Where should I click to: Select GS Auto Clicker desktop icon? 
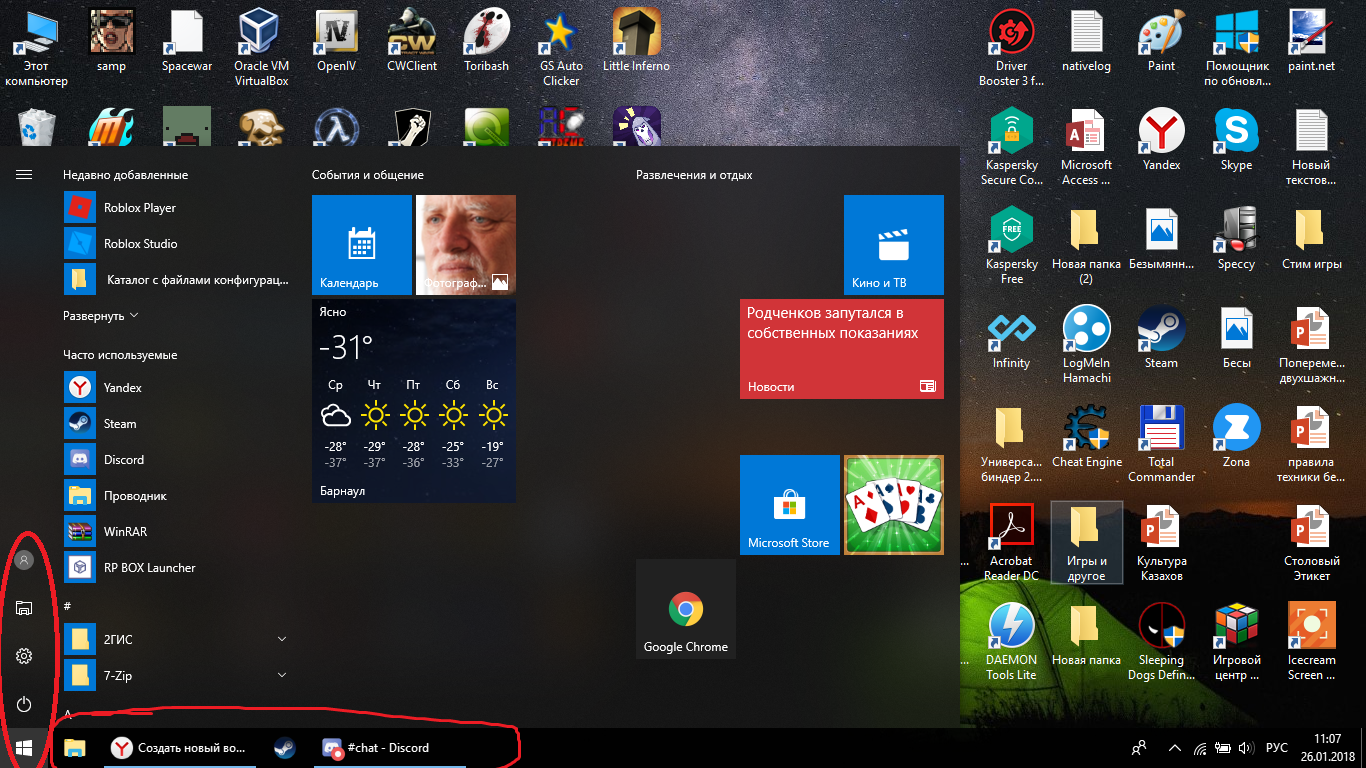tap(561, 48)
